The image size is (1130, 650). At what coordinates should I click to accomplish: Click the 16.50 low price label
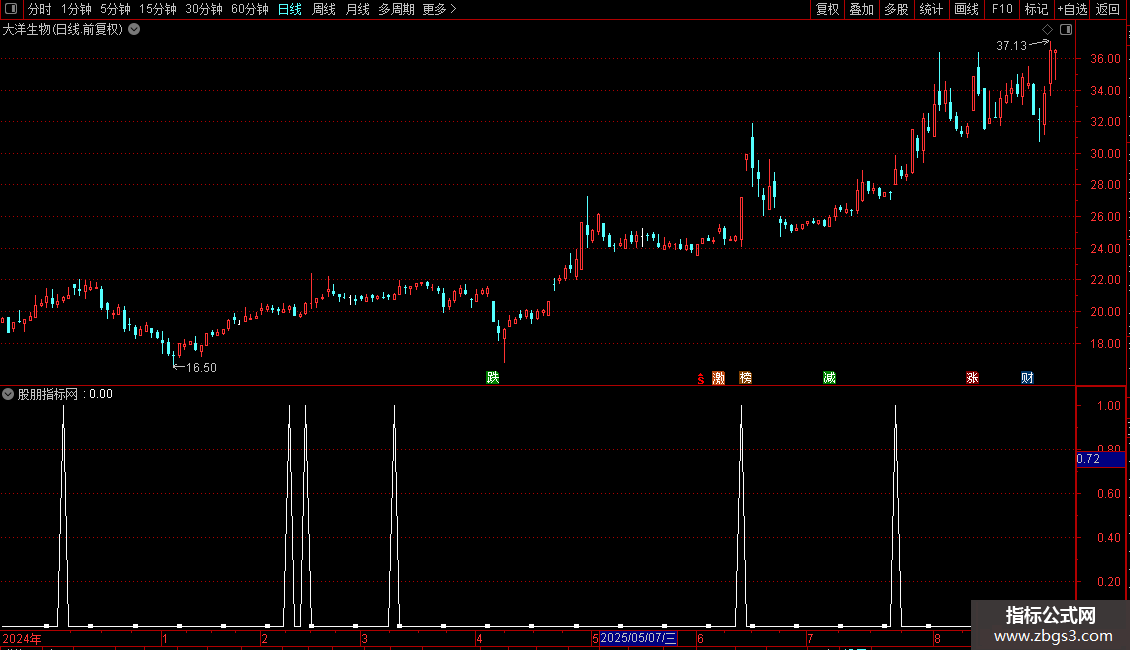coord(201,368)
